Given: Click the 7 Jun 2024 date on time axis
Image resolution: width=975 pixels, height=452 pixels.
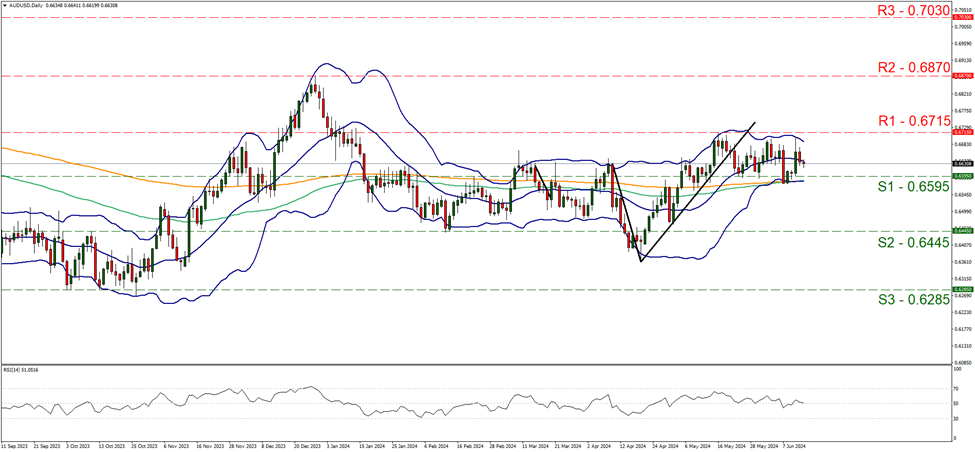Looking at the screenshot, I should tap(795, 445).
